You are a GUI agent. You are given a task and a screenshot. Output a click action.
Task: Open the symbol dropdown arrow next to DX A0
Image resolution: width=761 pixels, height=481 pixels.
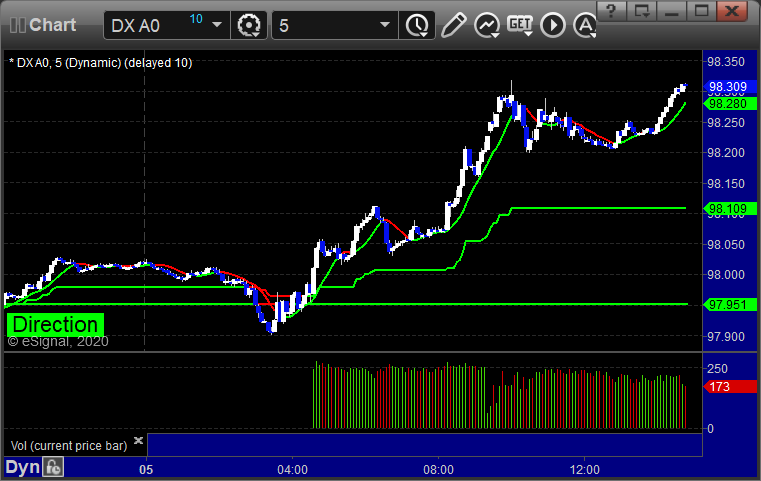pyautogui.click(x=217, y=25)
